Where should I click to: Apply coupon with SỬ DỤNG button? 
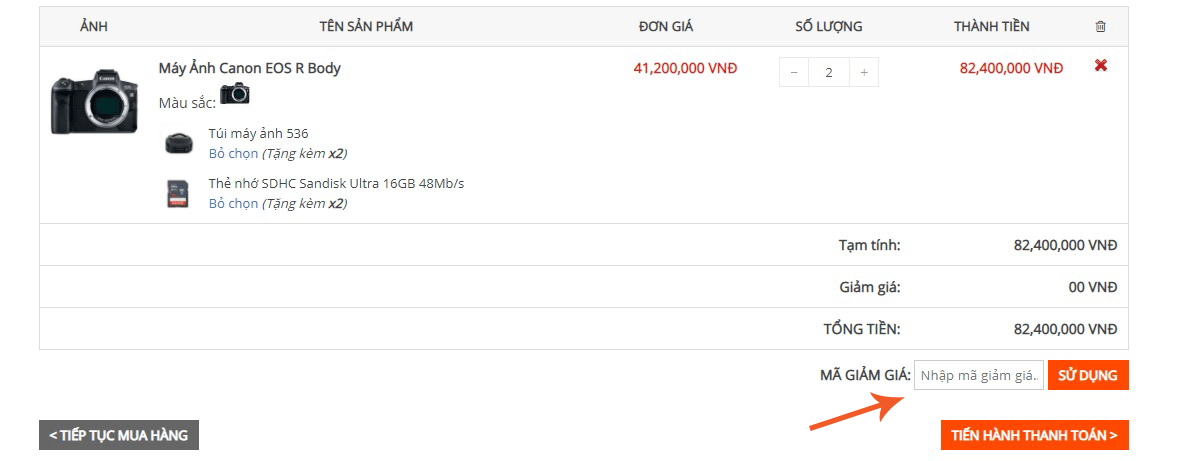pyautogui.click(x=1088, y=375)
